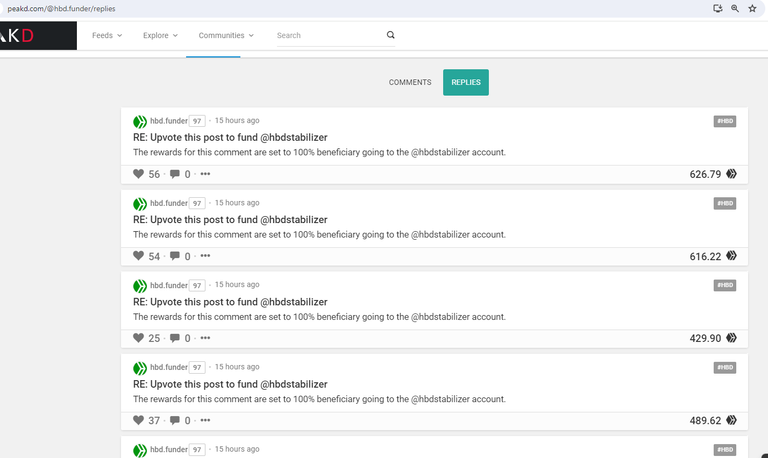768x458 pixels.
Task: Click the 97 reputation badge on the third reply
Action: [x=197, y=286]
